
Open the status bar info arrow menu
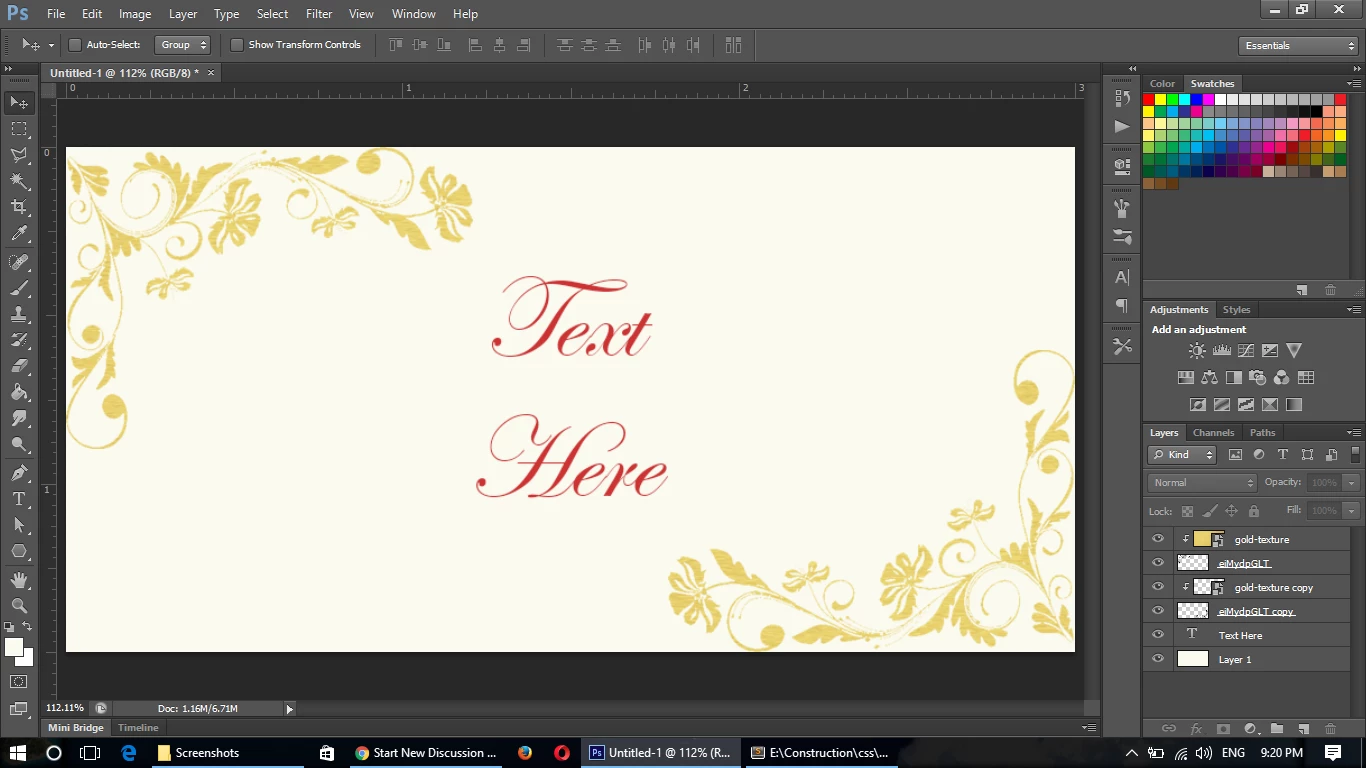tap(290, 709)
